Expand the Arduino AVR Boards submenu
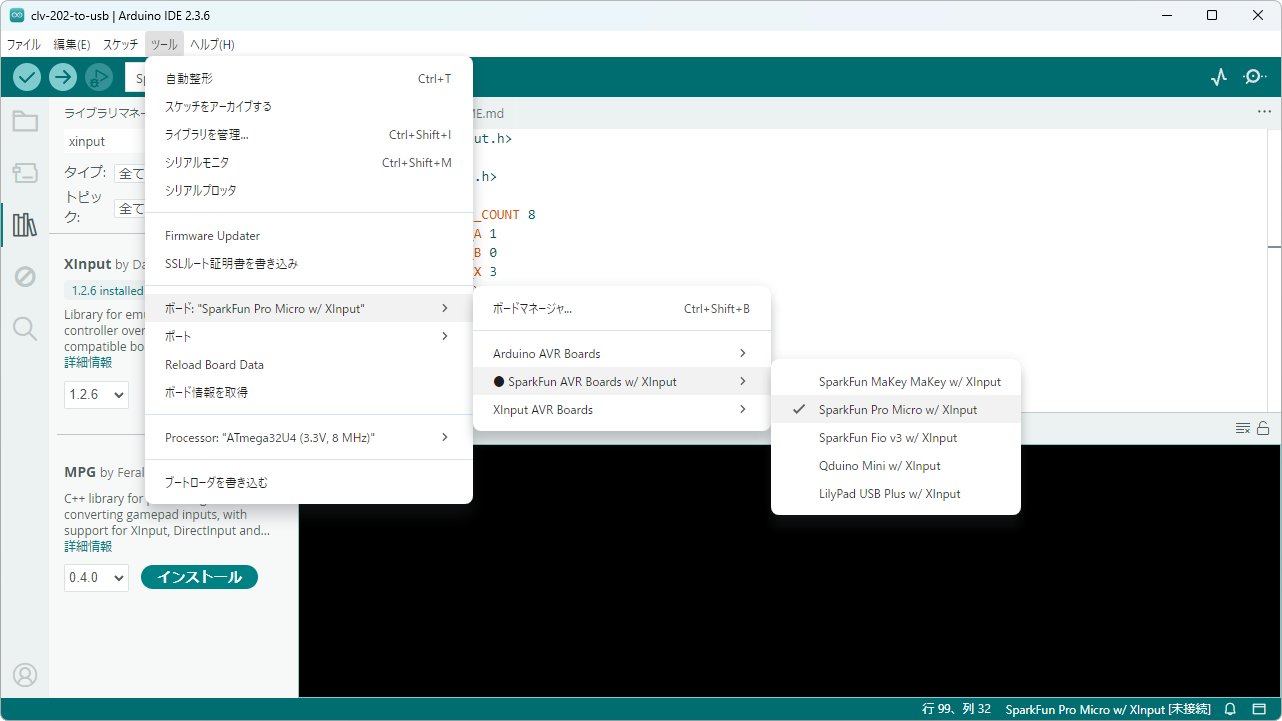Image resolution: width=1282 pixels, height=721 pixels. pos(620,354)
